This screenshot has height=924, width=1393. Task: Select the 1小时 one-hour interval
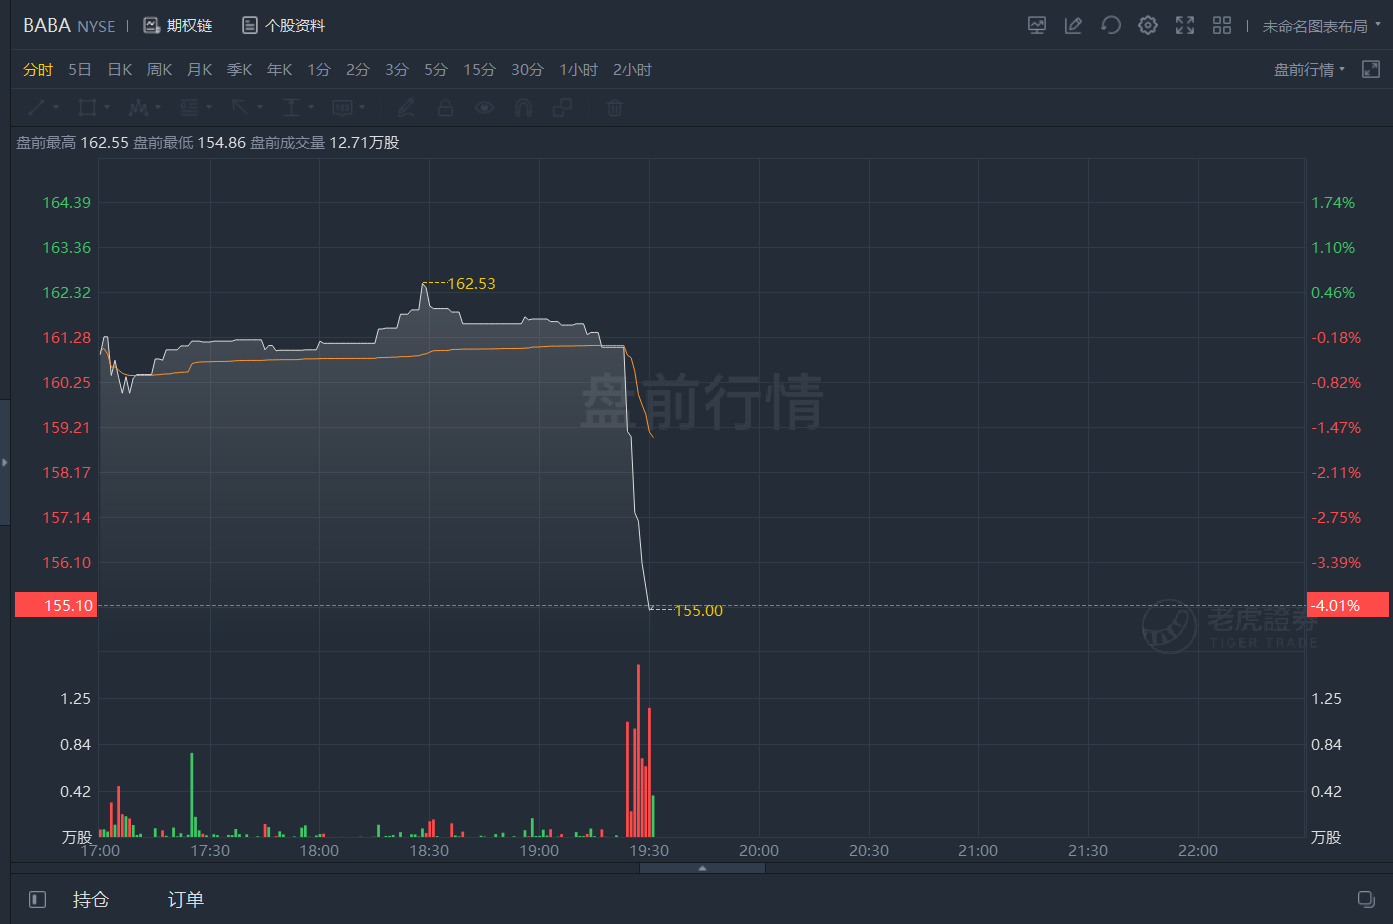[578, 69]
